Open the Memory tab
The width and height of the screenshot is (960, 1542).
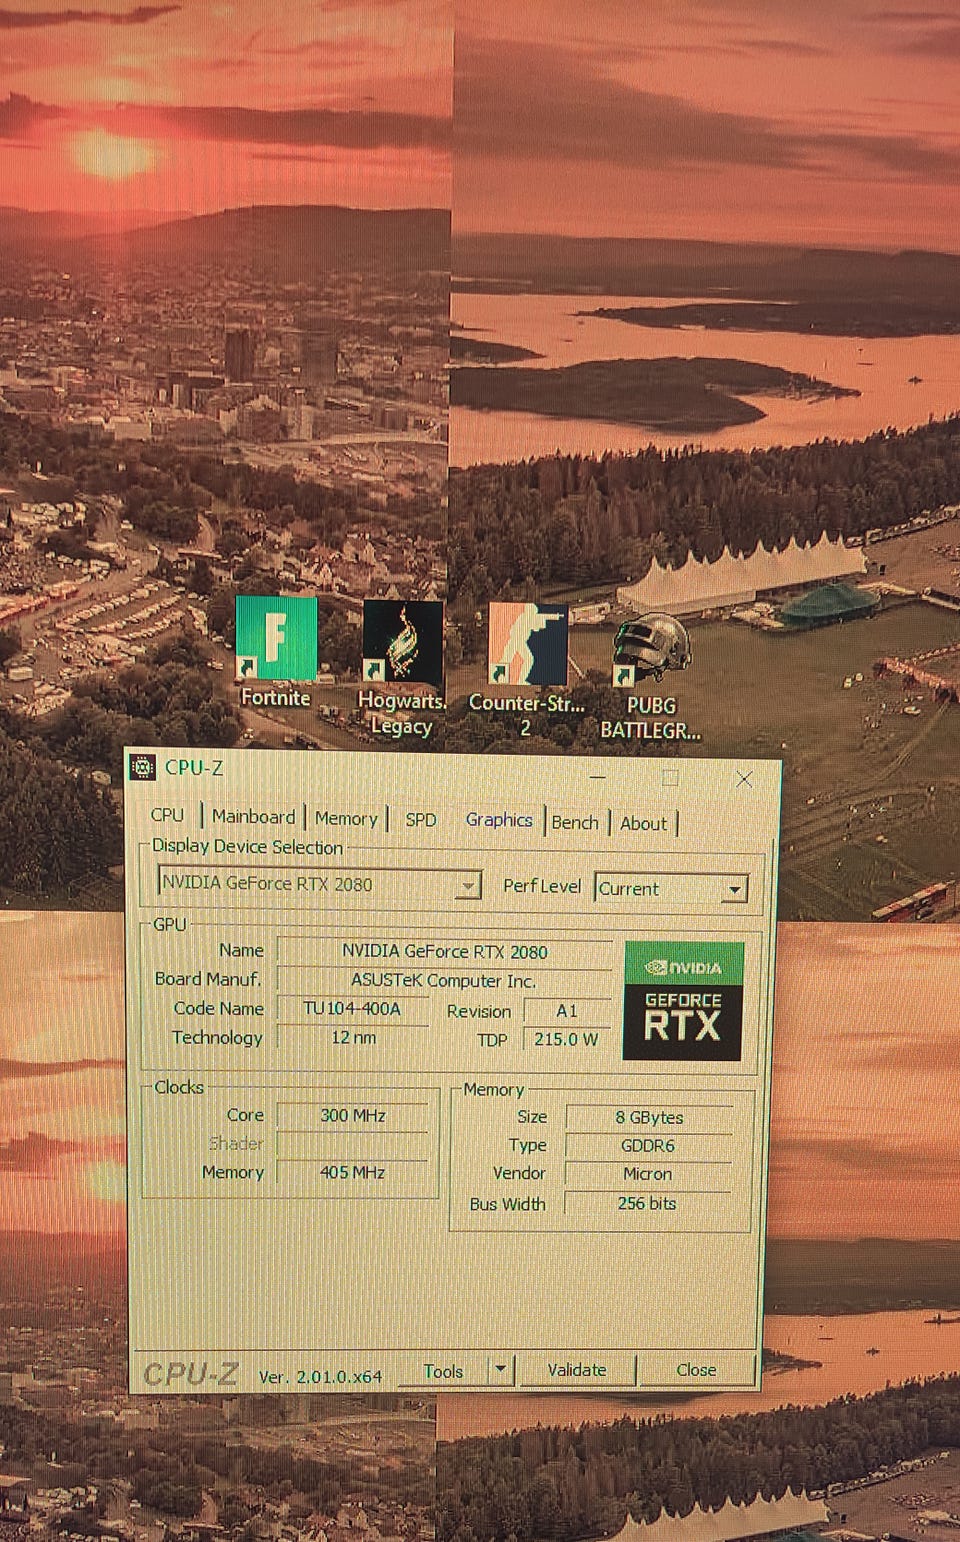[346, 818]
